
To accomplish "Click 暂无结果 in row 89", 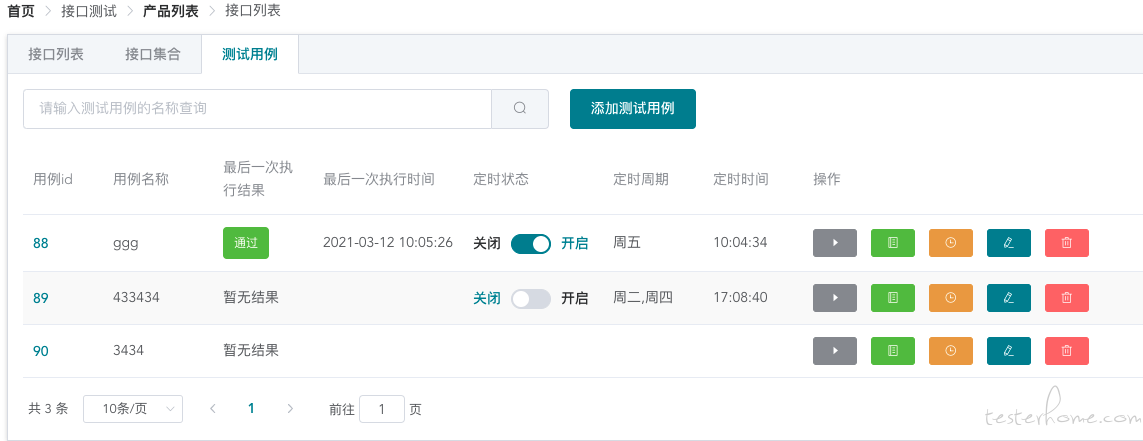I will (251, 297).
